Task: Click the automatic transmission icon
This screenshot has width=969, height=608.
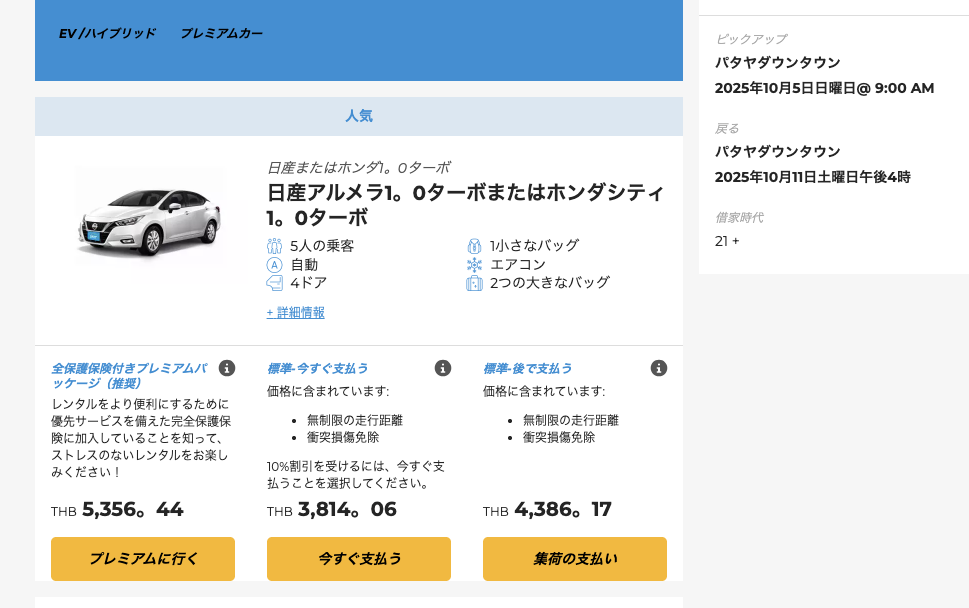Action: coord(274,265)
